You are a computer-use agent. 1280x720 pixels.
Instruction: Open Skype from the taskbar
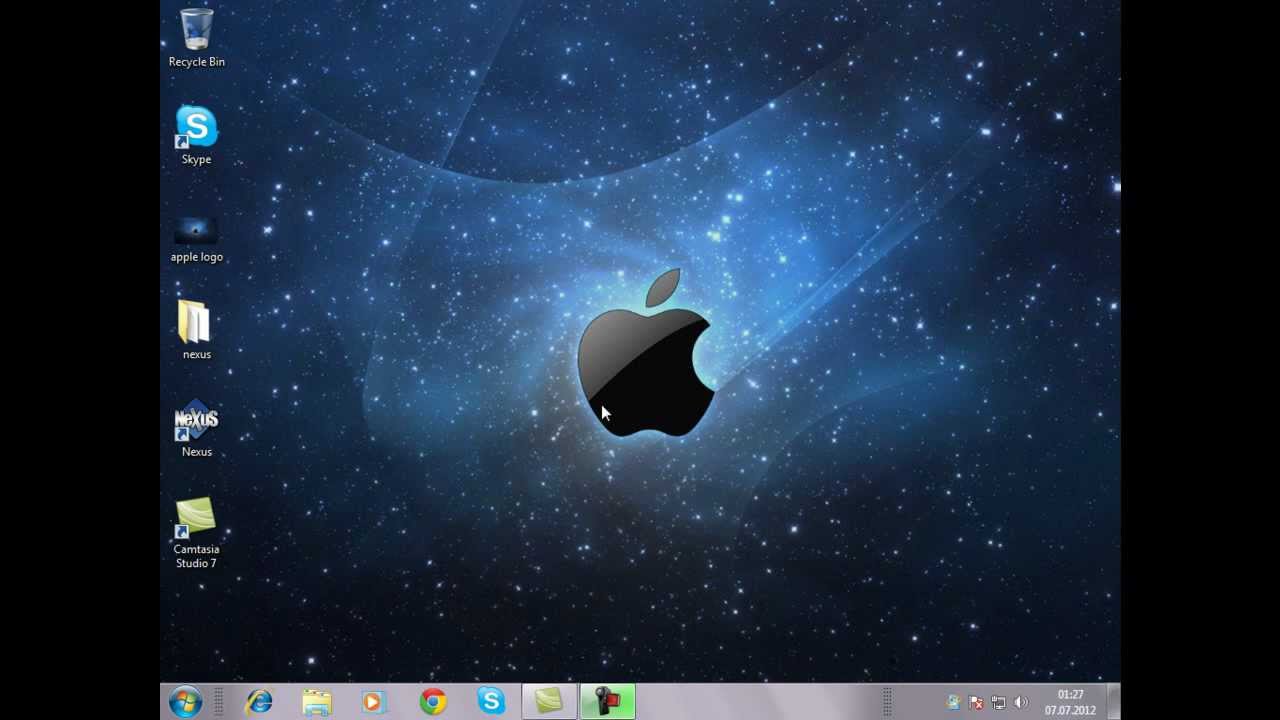click(x=490, y=702)
